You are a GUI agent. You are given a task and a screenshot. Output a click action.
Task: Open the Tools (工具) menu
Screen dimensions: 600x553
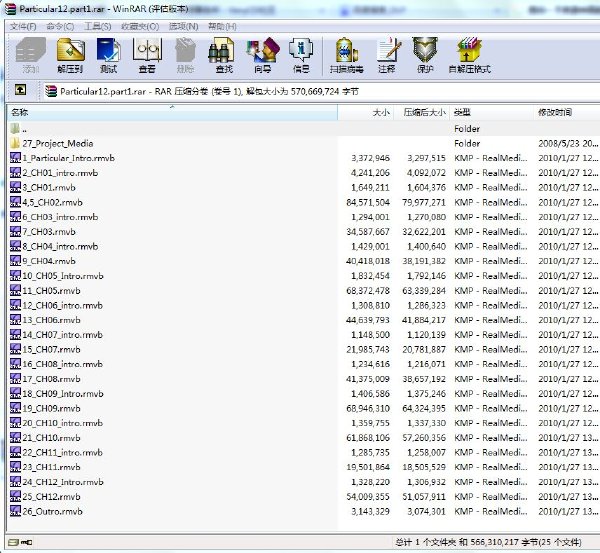pyautogui.click(x=98, y=26)
